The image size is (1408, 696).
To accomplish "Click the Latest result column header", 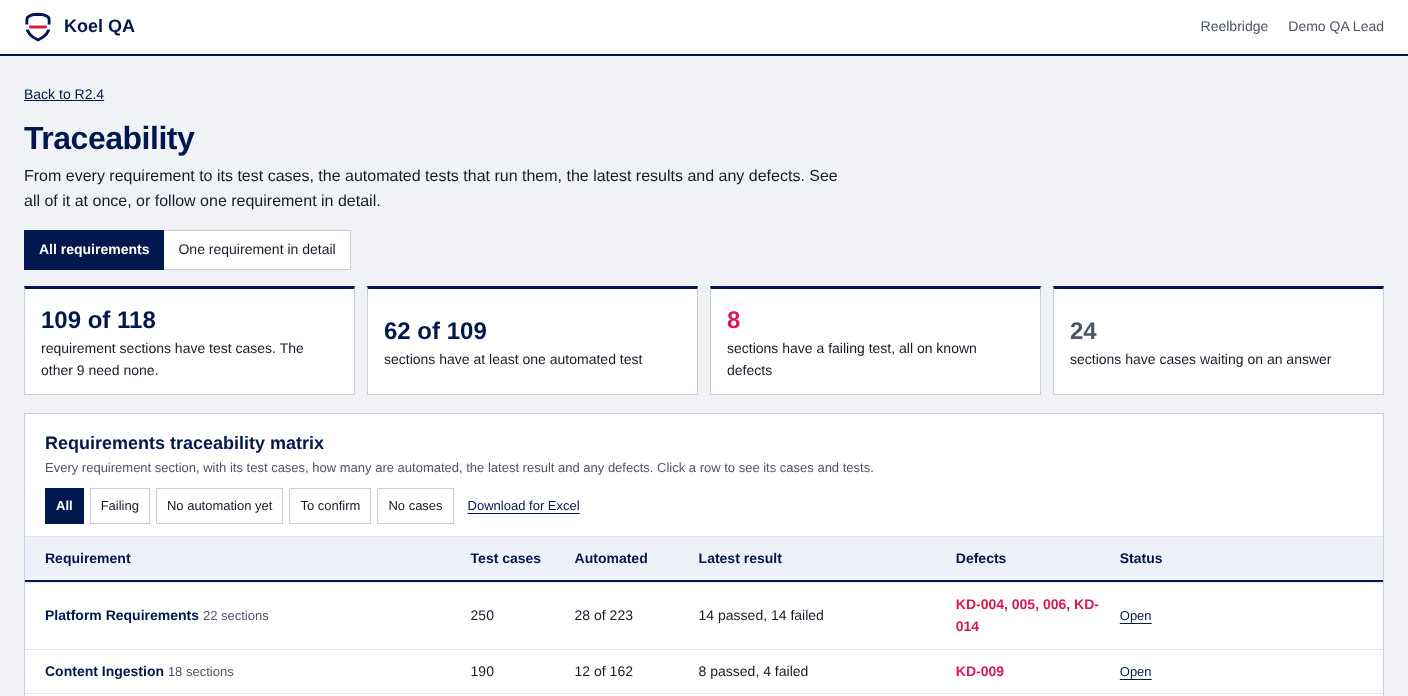I will pyautogui.click(x=740, y=559).
